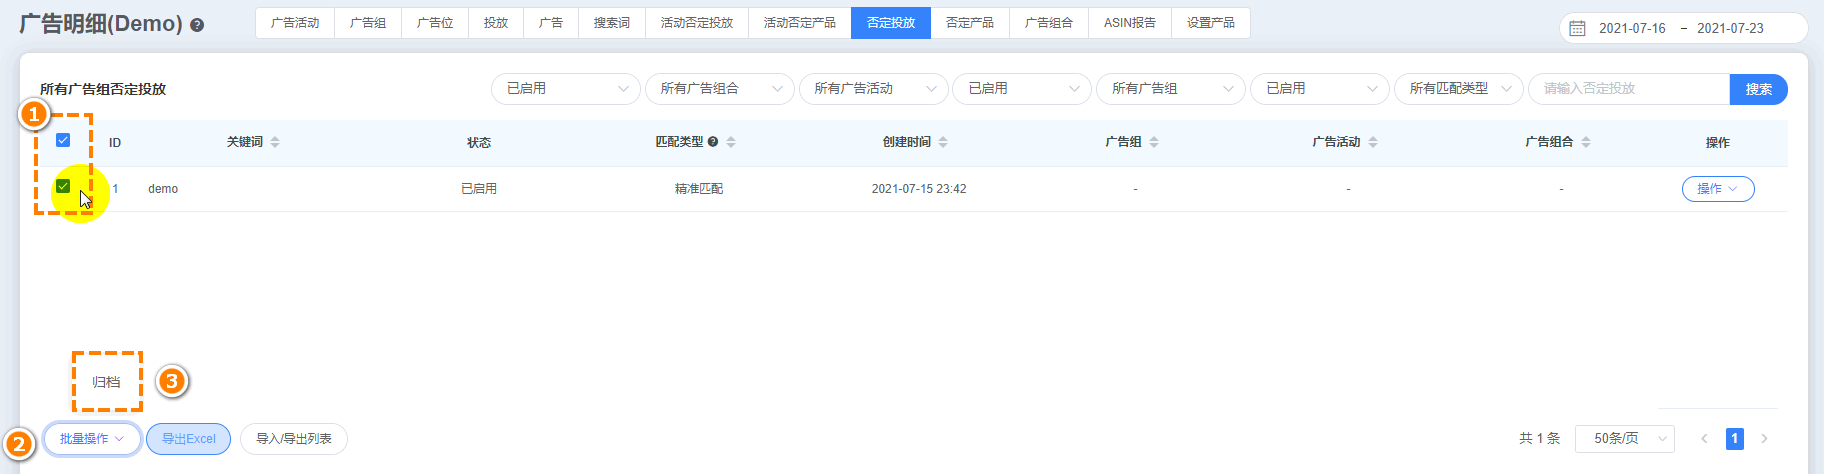Screen dimensions: 1824x474
Task: Click the 搜索 button
Action: coord(1758,89)
